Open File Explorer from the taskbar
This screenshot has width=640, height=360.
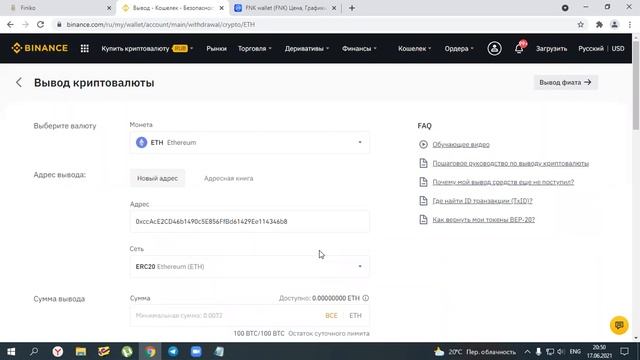[x=81, y=351]
